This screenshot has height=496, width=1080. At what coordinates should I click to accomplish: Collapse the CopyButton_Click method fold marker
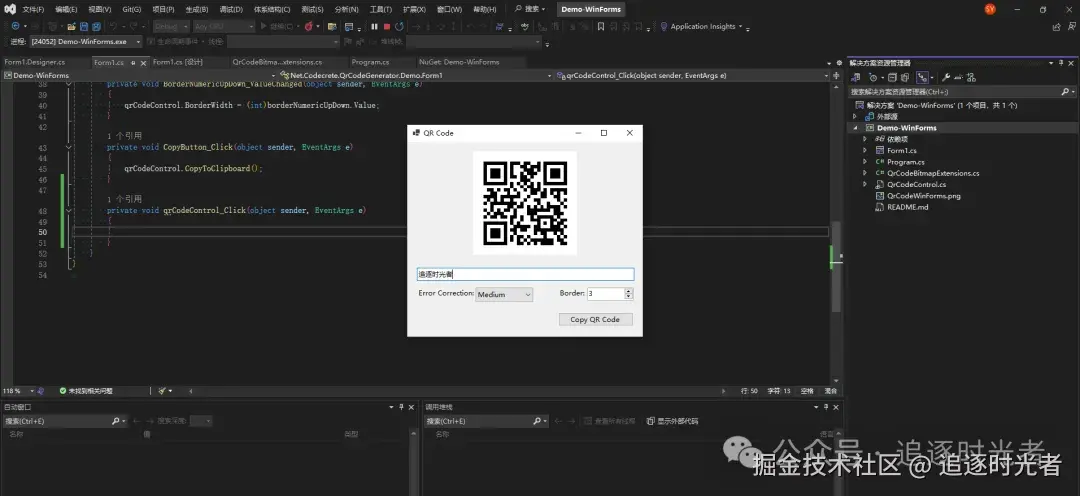pyautogui.click(x=68, y=147)
